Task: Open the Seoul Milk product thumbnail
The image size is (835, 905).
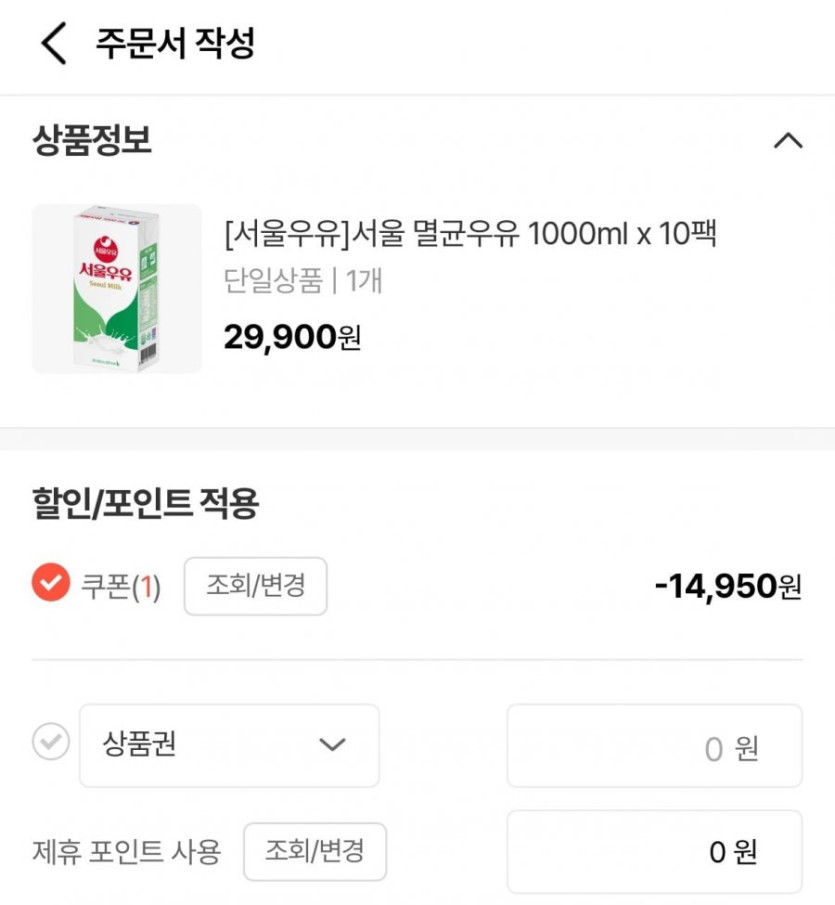Action: [117, 289]
